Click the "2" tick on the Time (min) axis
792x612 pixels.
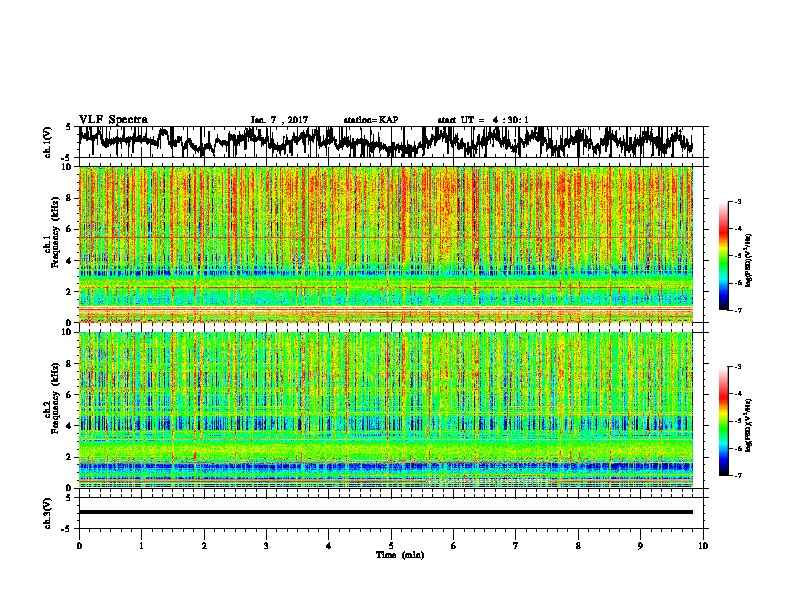click(x=204, y=546)
